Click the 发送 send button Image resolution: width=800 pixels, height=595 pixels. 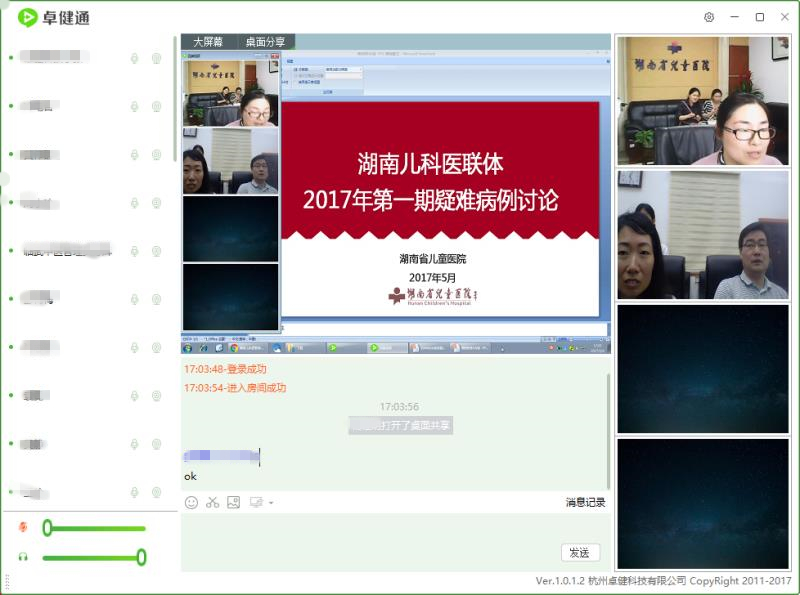coord(579,552)
